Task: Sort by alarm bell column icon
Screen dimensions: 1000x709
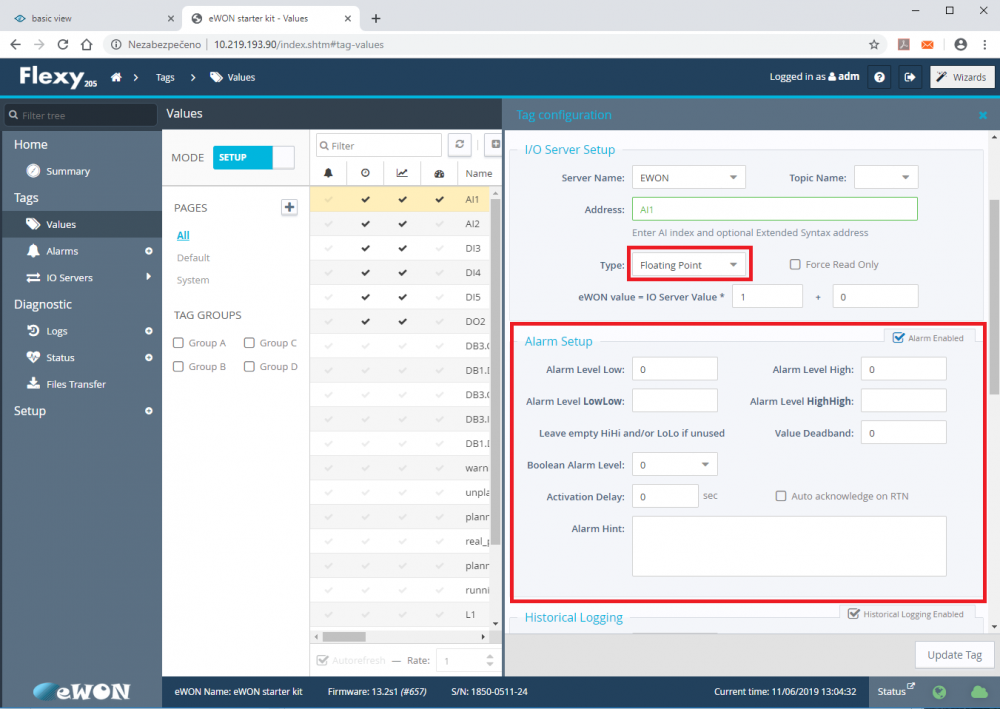Action: point(328,173)
